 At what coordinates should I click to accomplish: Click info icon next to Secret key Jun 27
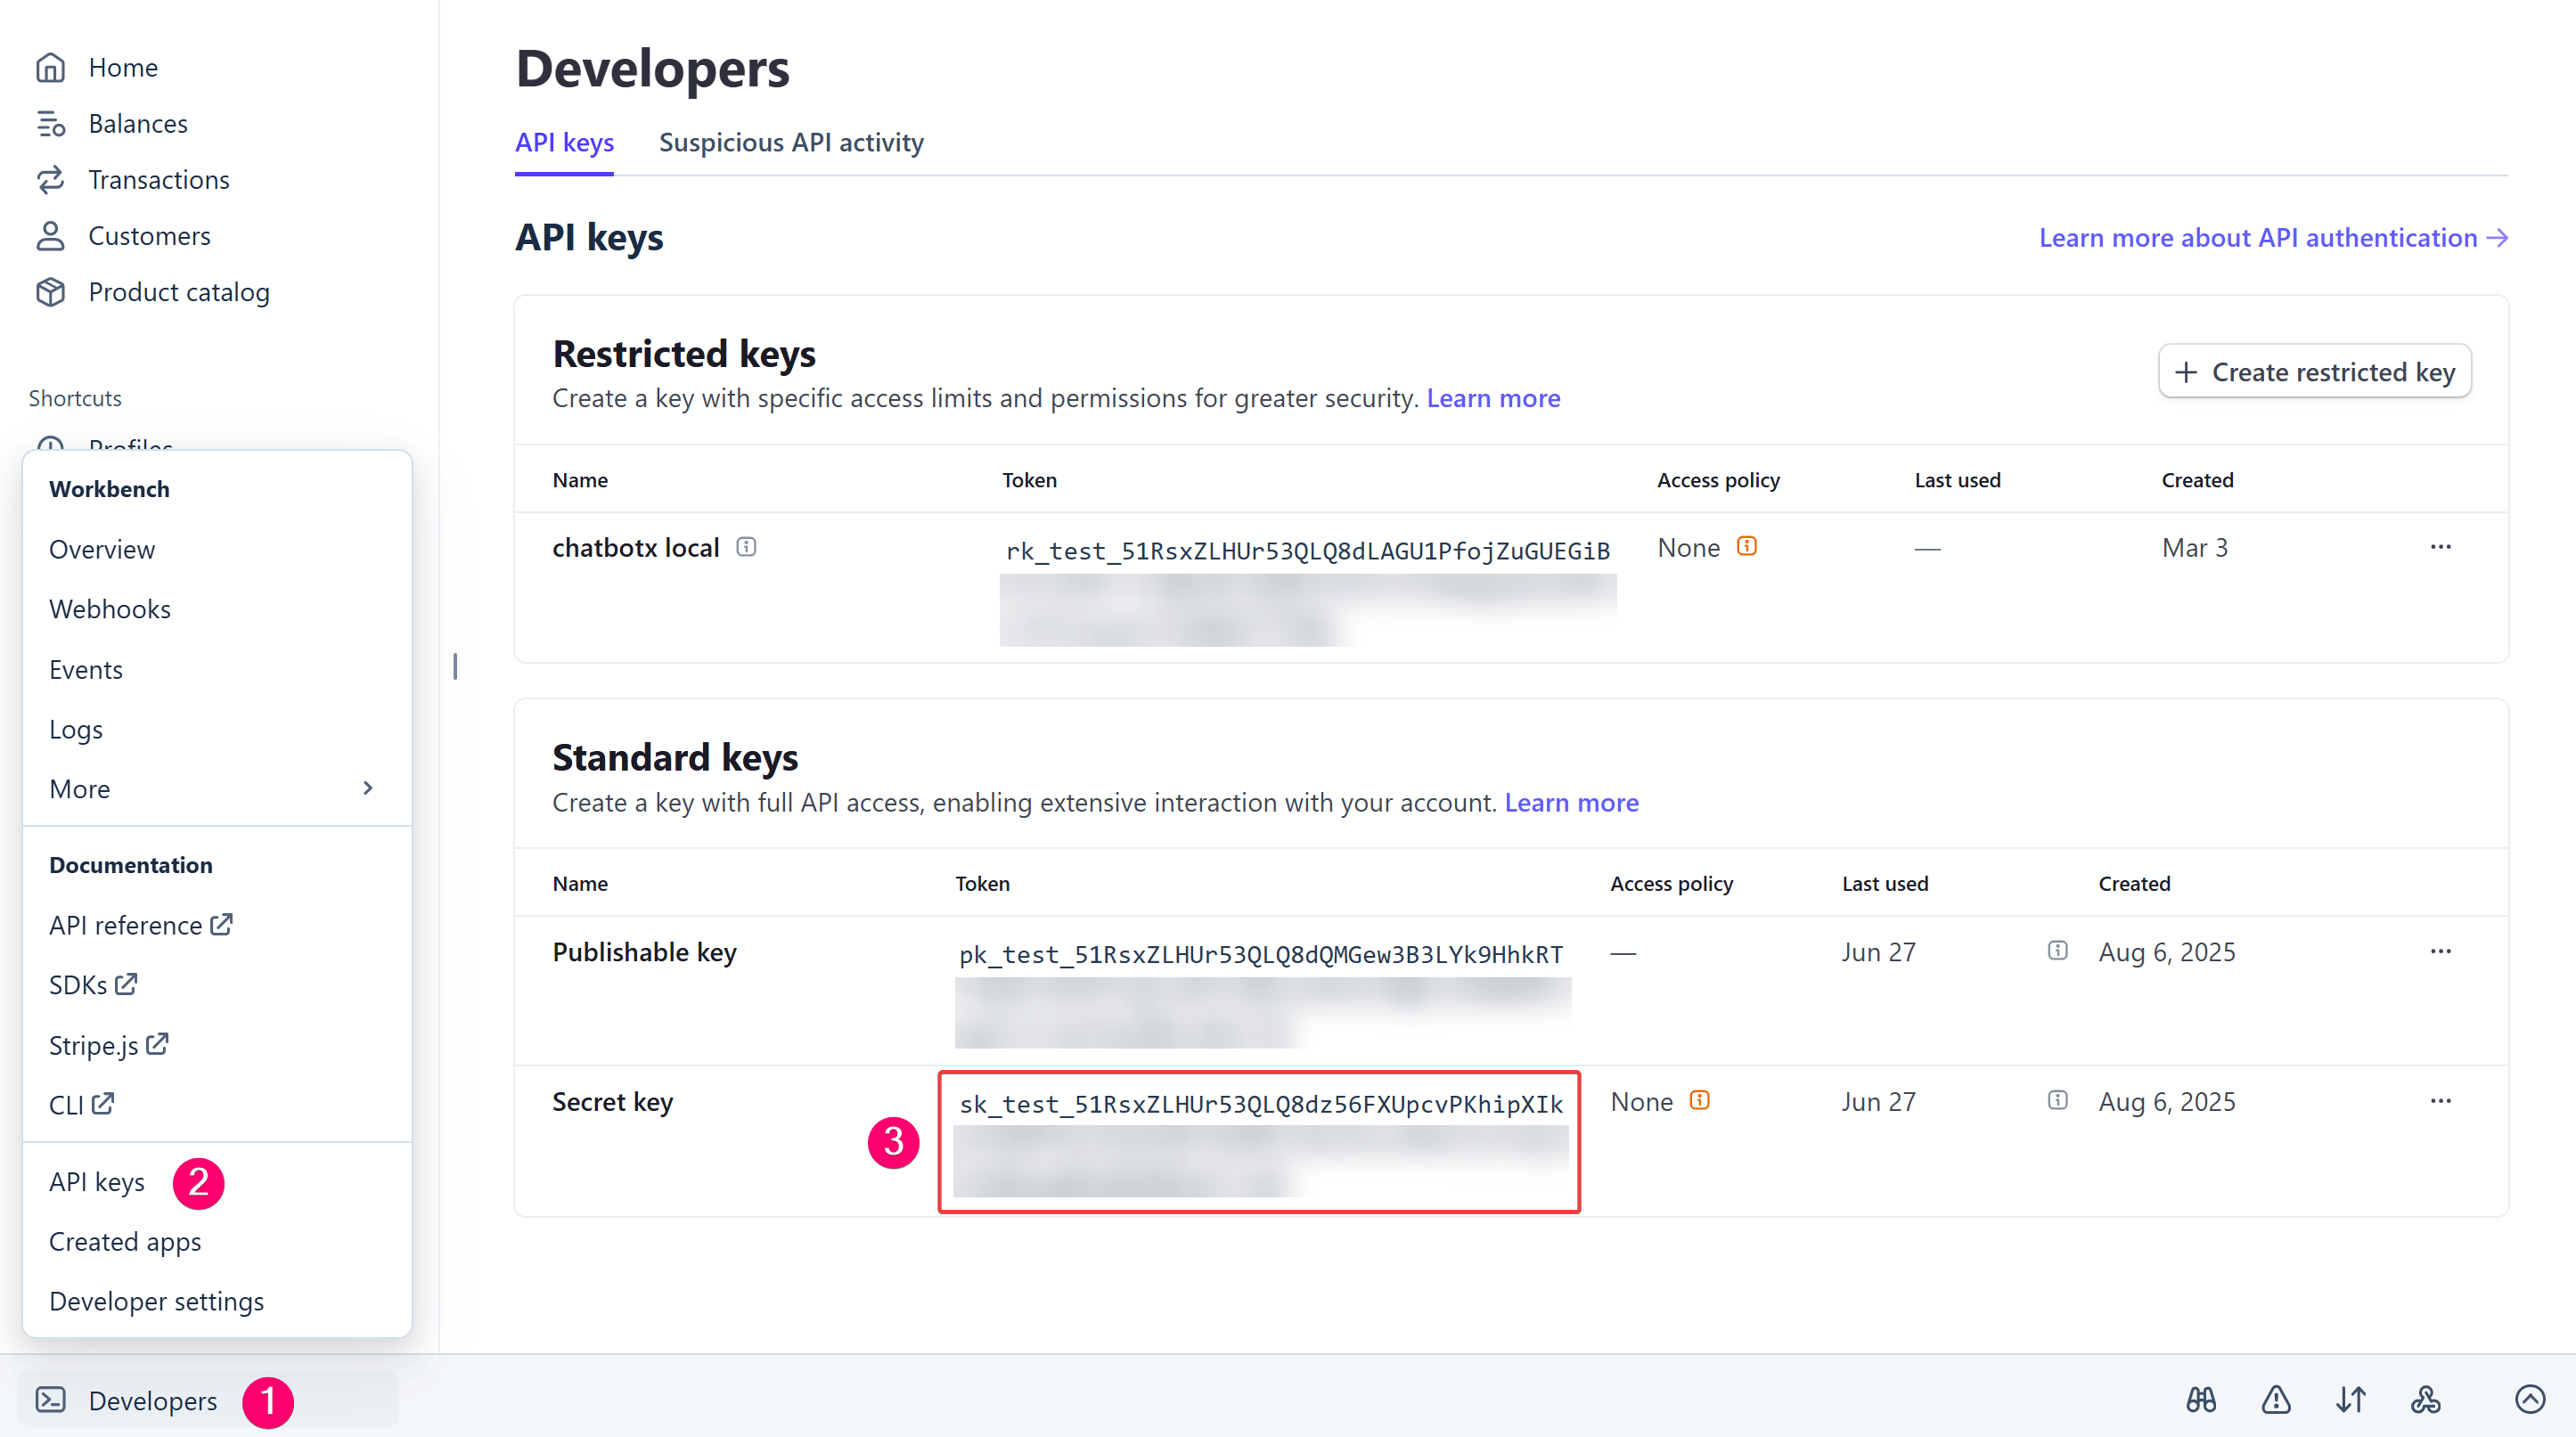[x=2057, y=1100]
